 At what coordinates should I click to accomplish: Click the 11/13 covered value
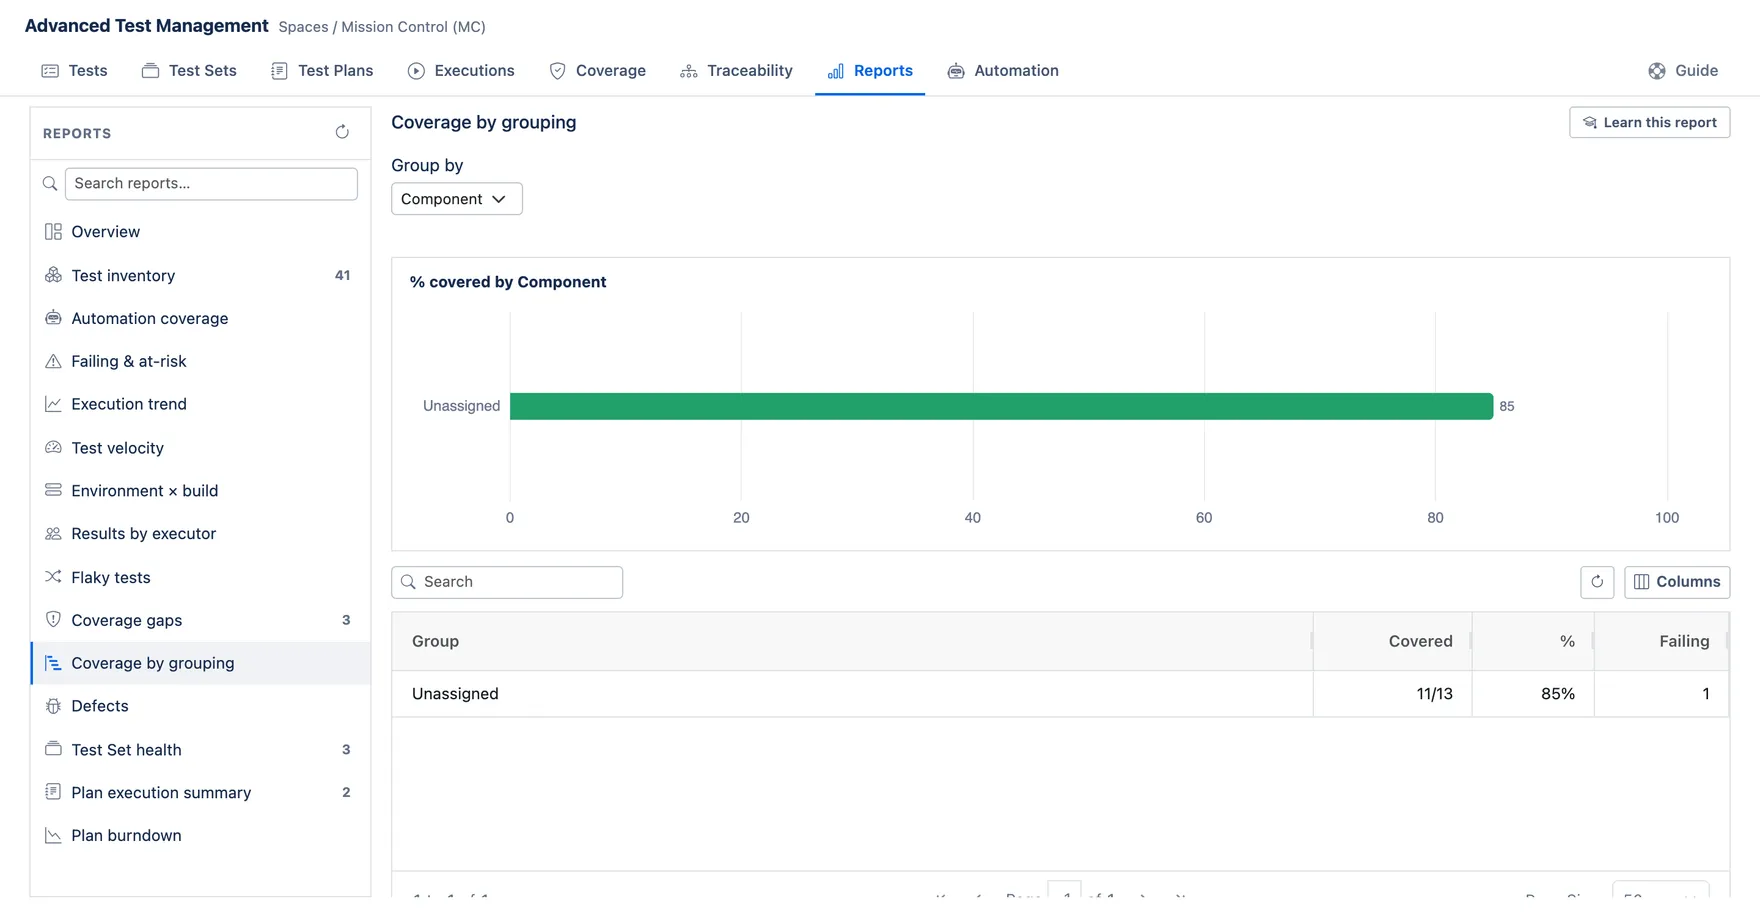point(1434,694)
